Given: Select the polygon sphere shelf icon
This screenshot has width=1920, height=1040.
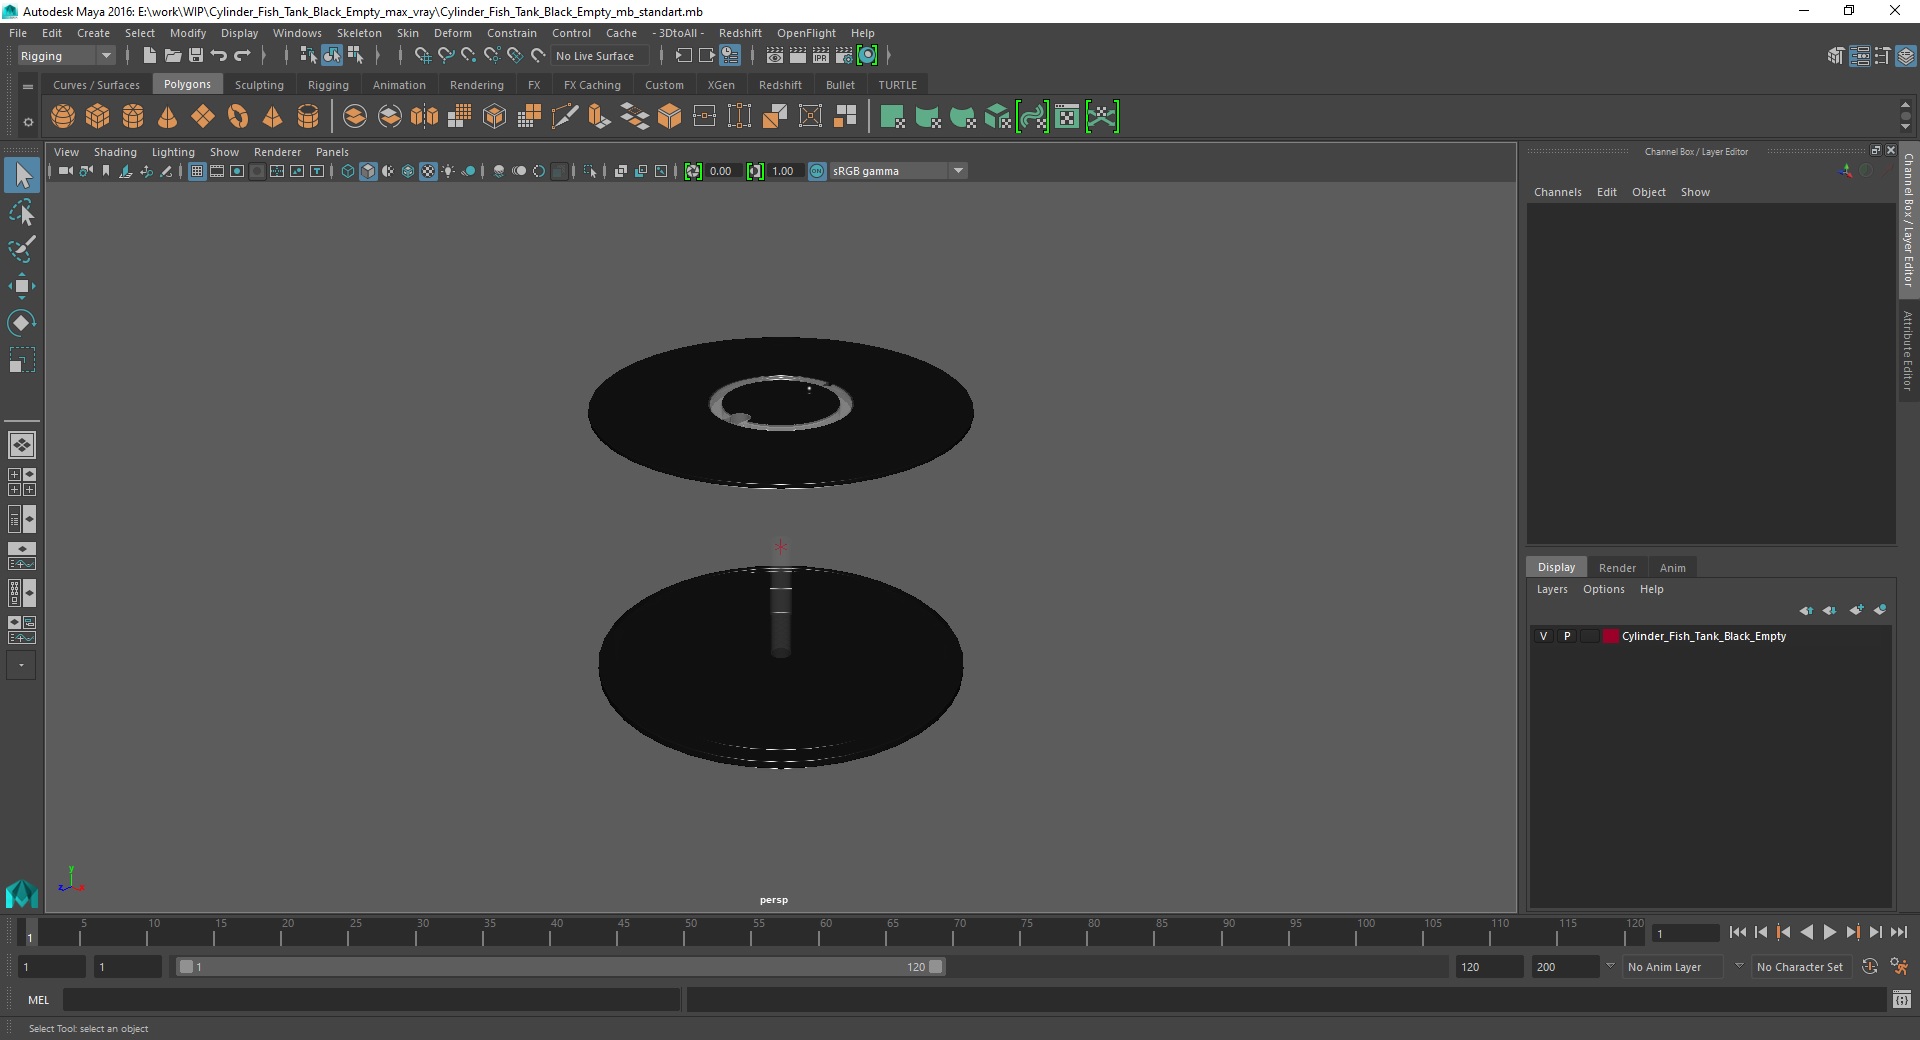Looking at the screenshot, I should 63,117.
